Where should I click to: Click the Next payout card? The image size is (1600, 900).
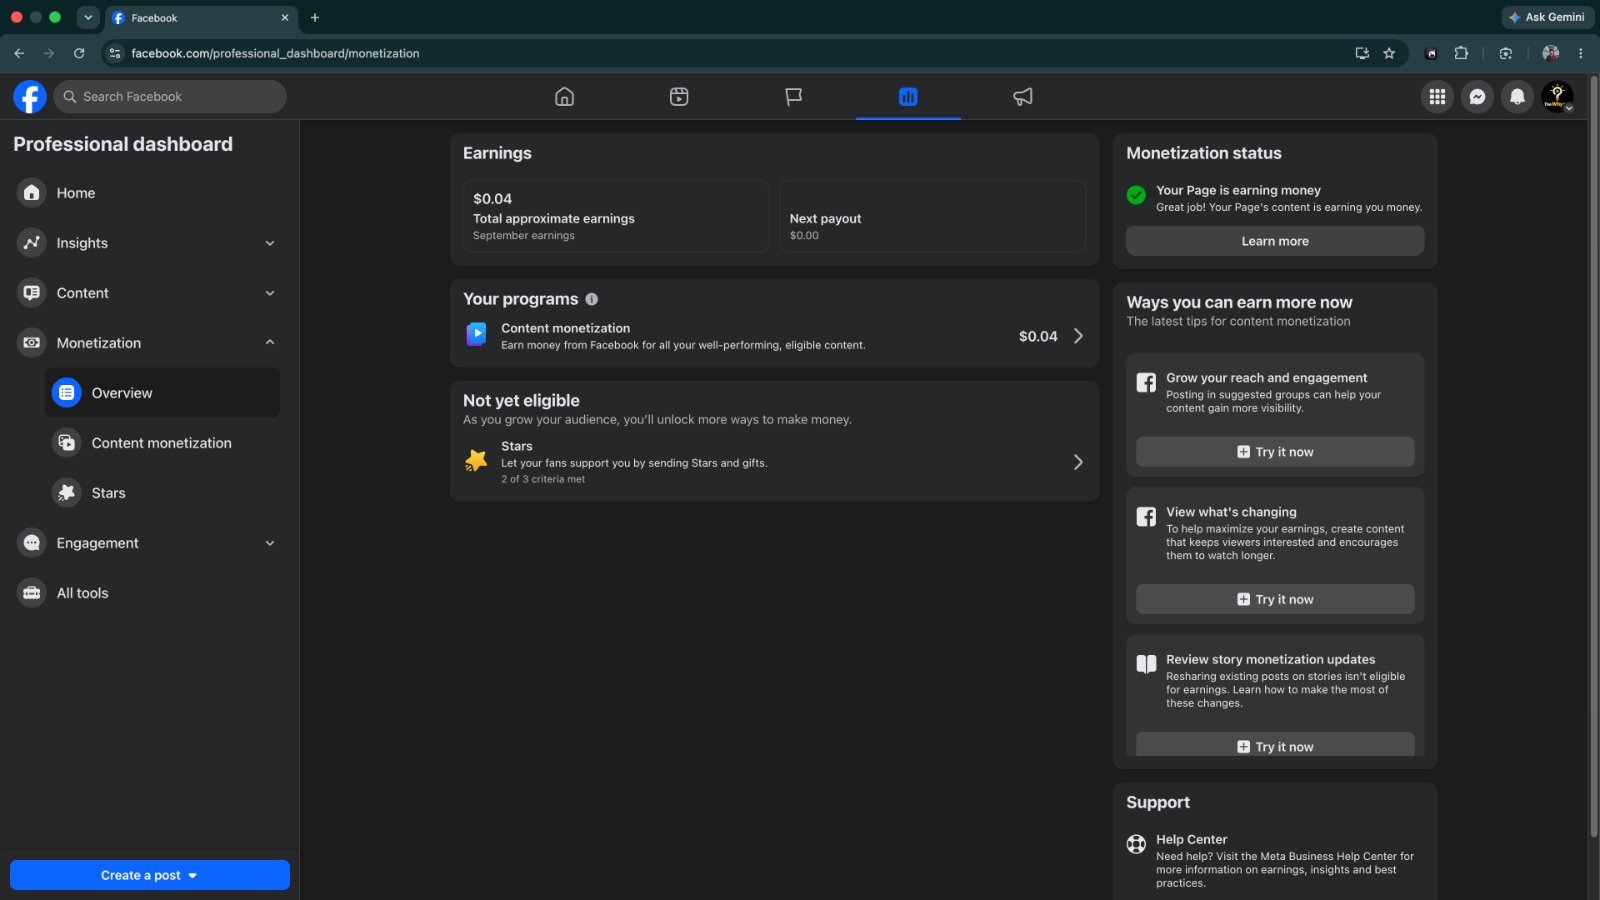click(x=933, y=216)
